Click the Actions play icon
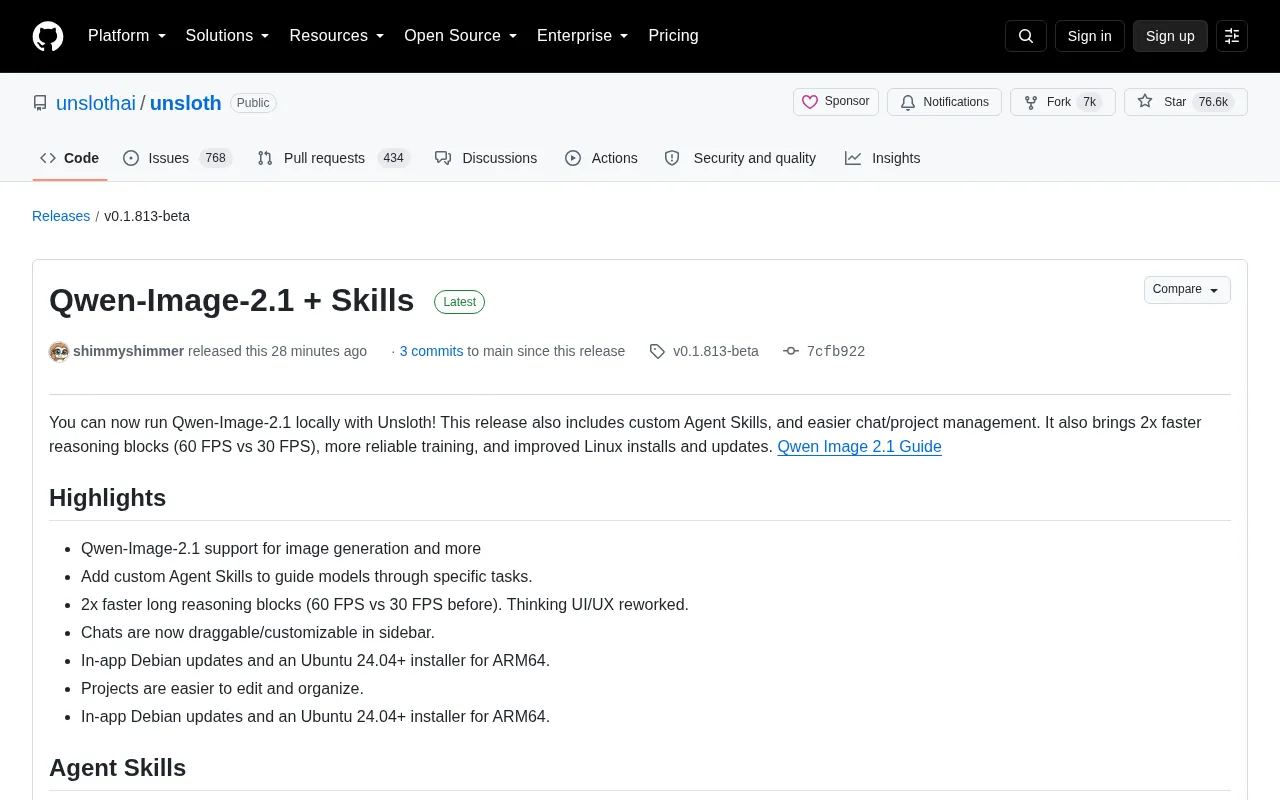 click(573, 158)
